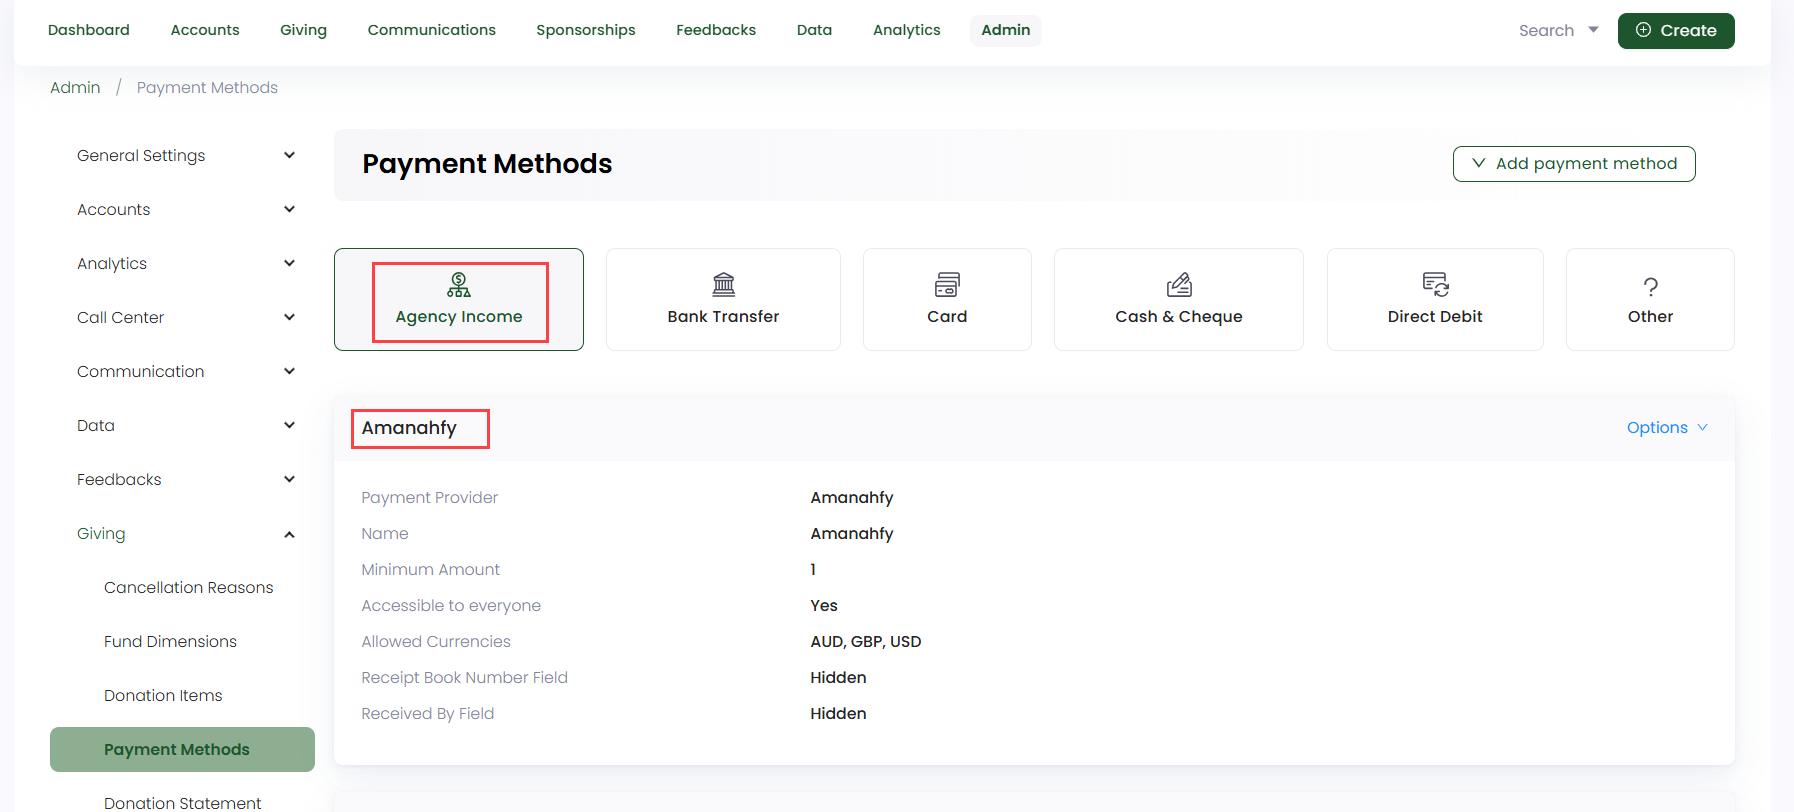Image resolution: width=1794 pixels, height=812 pixels.
Task: Click the Other question mark icon
Action: (1650, 287)
